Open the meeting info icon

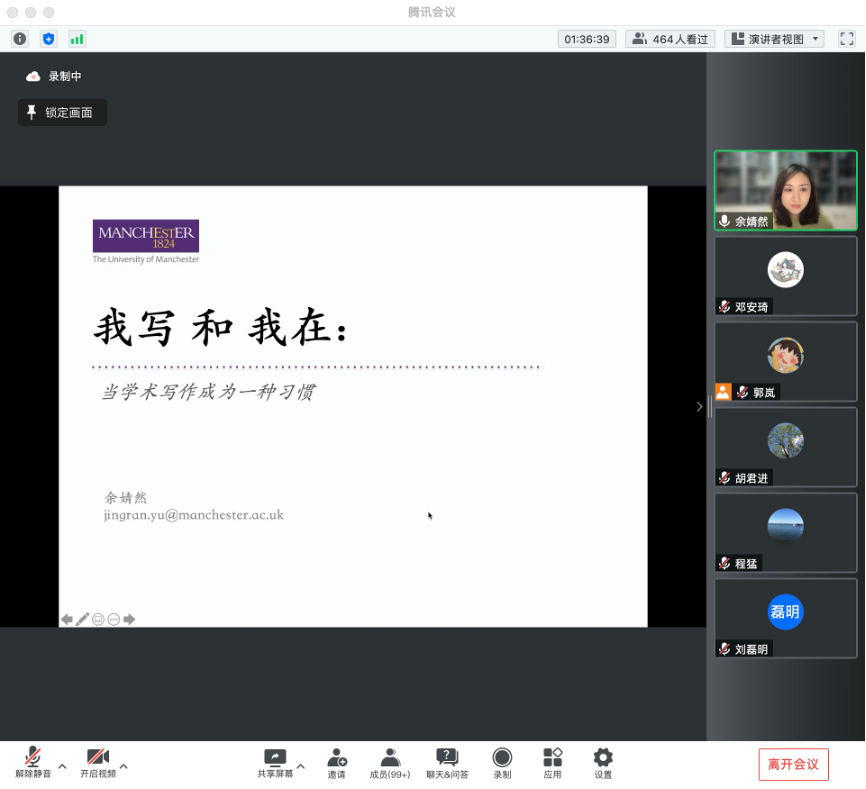tap(20, 39)
